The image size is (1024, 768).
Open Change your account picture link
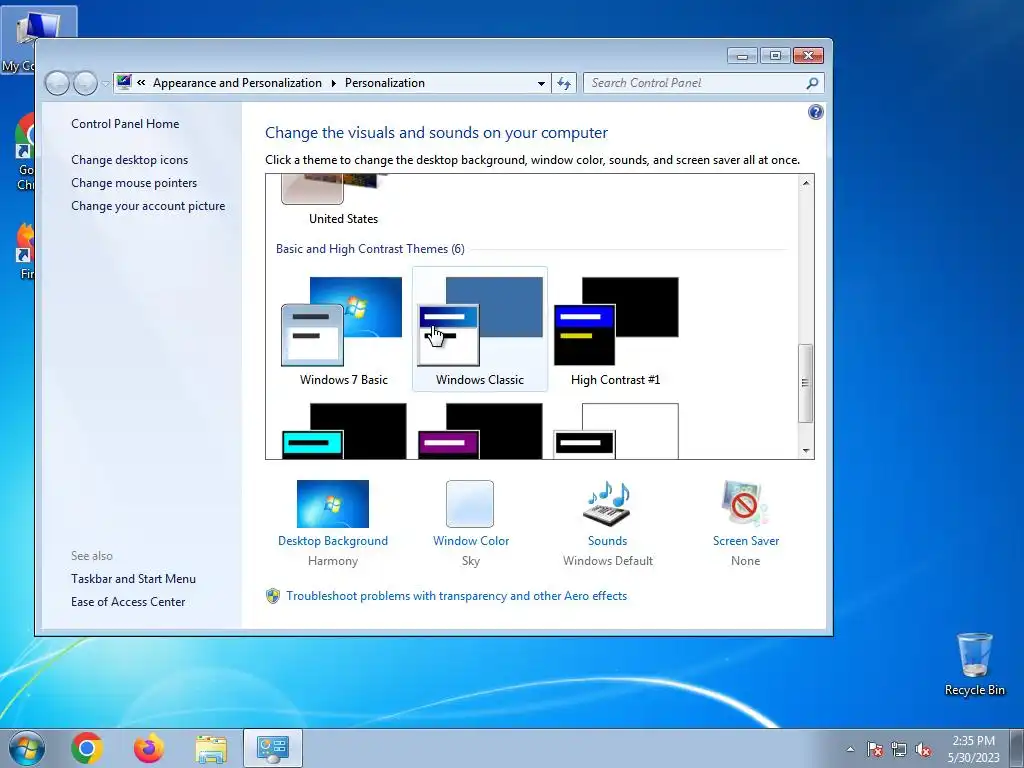(148, 206)
